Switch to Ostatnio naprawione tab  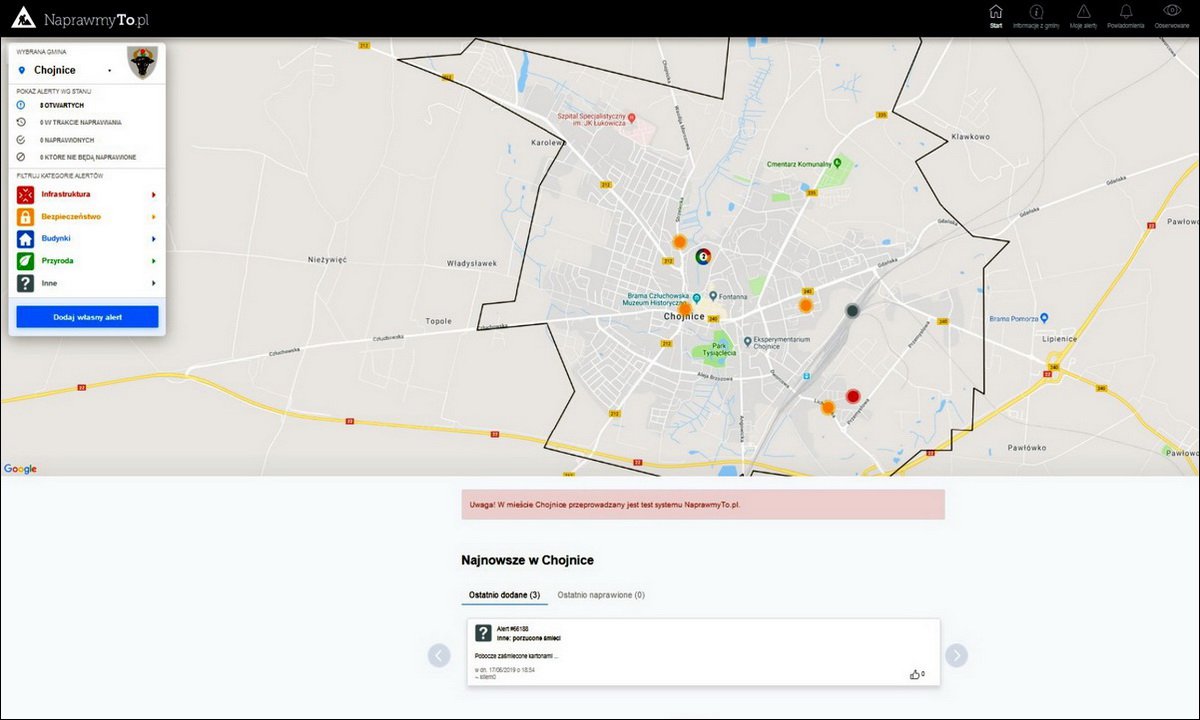pos(601,595)
